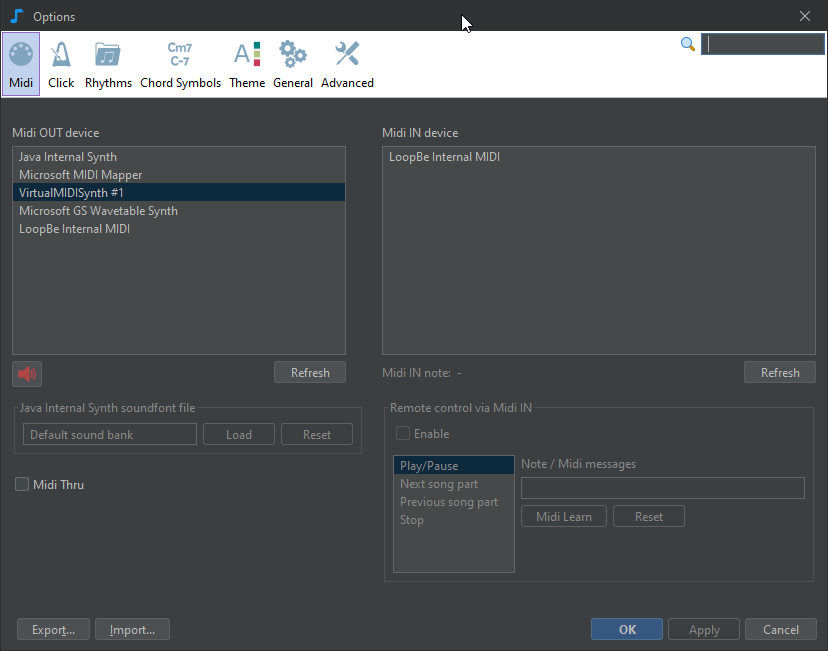Select VirtualMIDISynth #1 output device
Screen dimensions: 828x651
179,193
